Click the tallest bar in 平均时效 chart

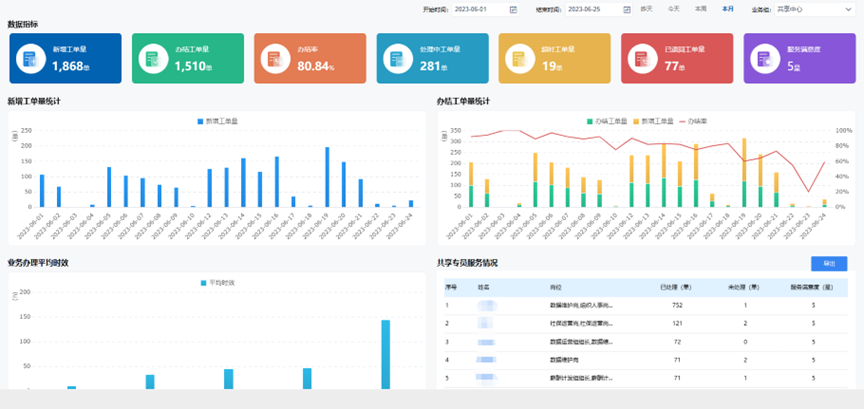coord(386,354)
